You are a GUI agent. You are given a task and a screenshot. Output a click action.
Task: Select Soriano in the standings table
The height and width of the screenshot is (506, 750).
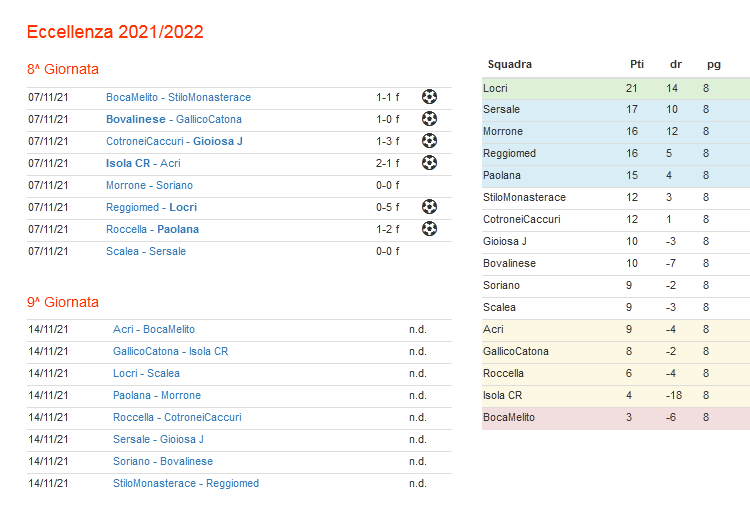pyautogui.click(x=501, y=285)
